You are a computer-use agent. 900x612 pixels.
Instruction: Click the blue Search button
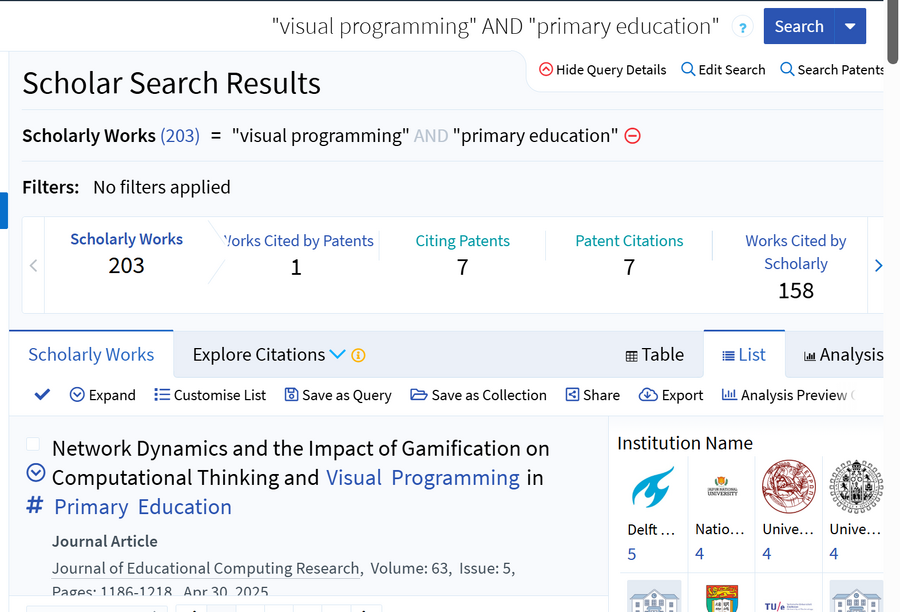pos(798,27)
